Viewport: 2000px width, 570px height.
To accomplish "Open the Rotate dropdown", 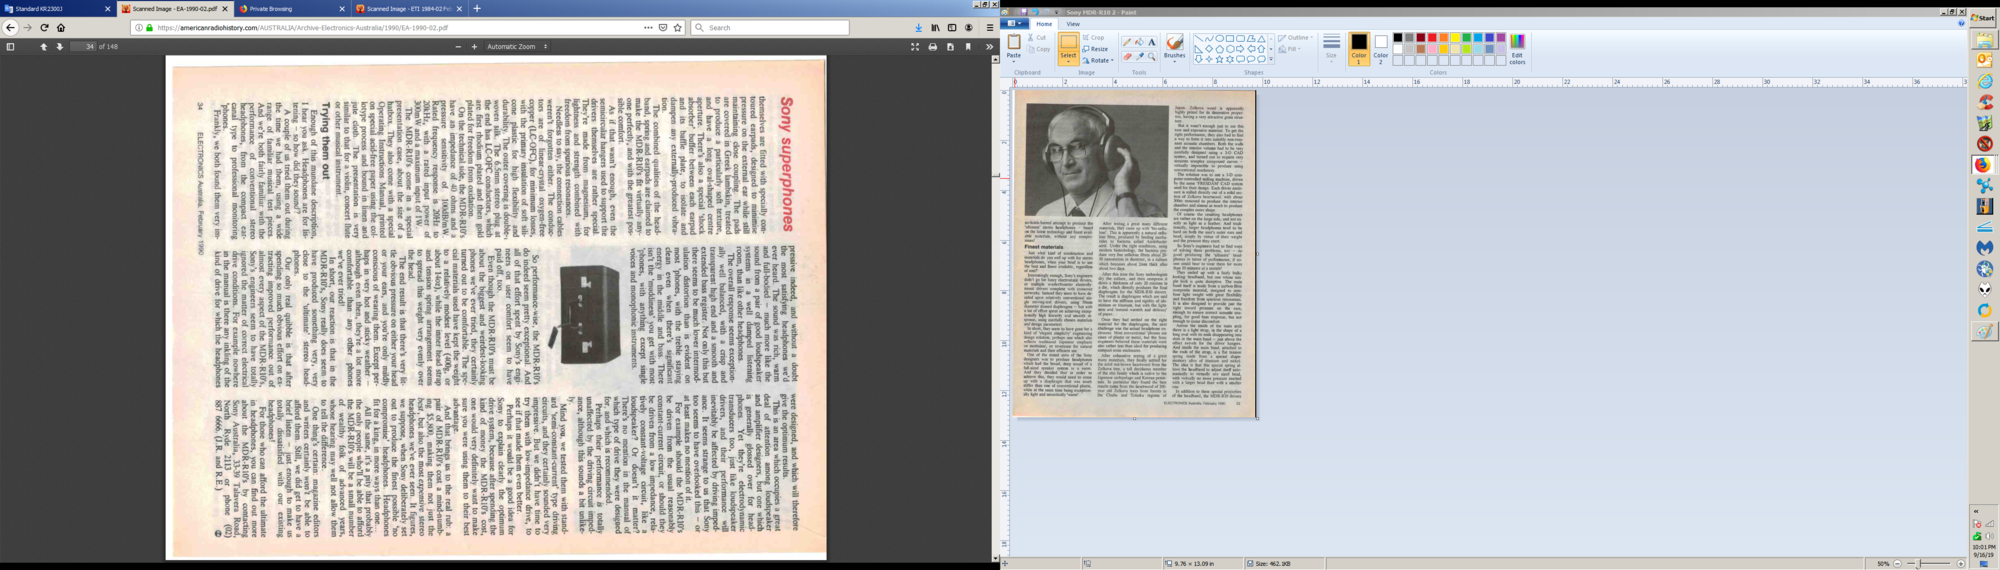I will (1100, 60).
